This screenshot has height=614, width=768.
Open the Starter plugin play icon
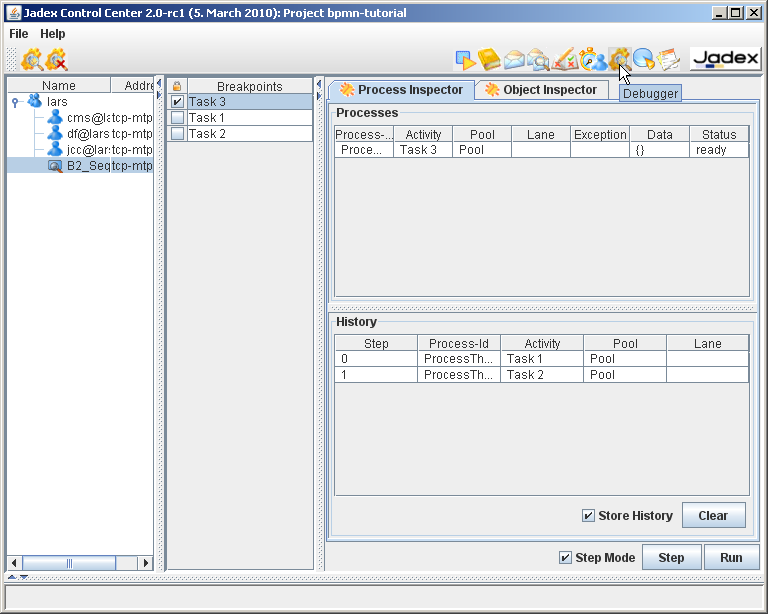465,60
